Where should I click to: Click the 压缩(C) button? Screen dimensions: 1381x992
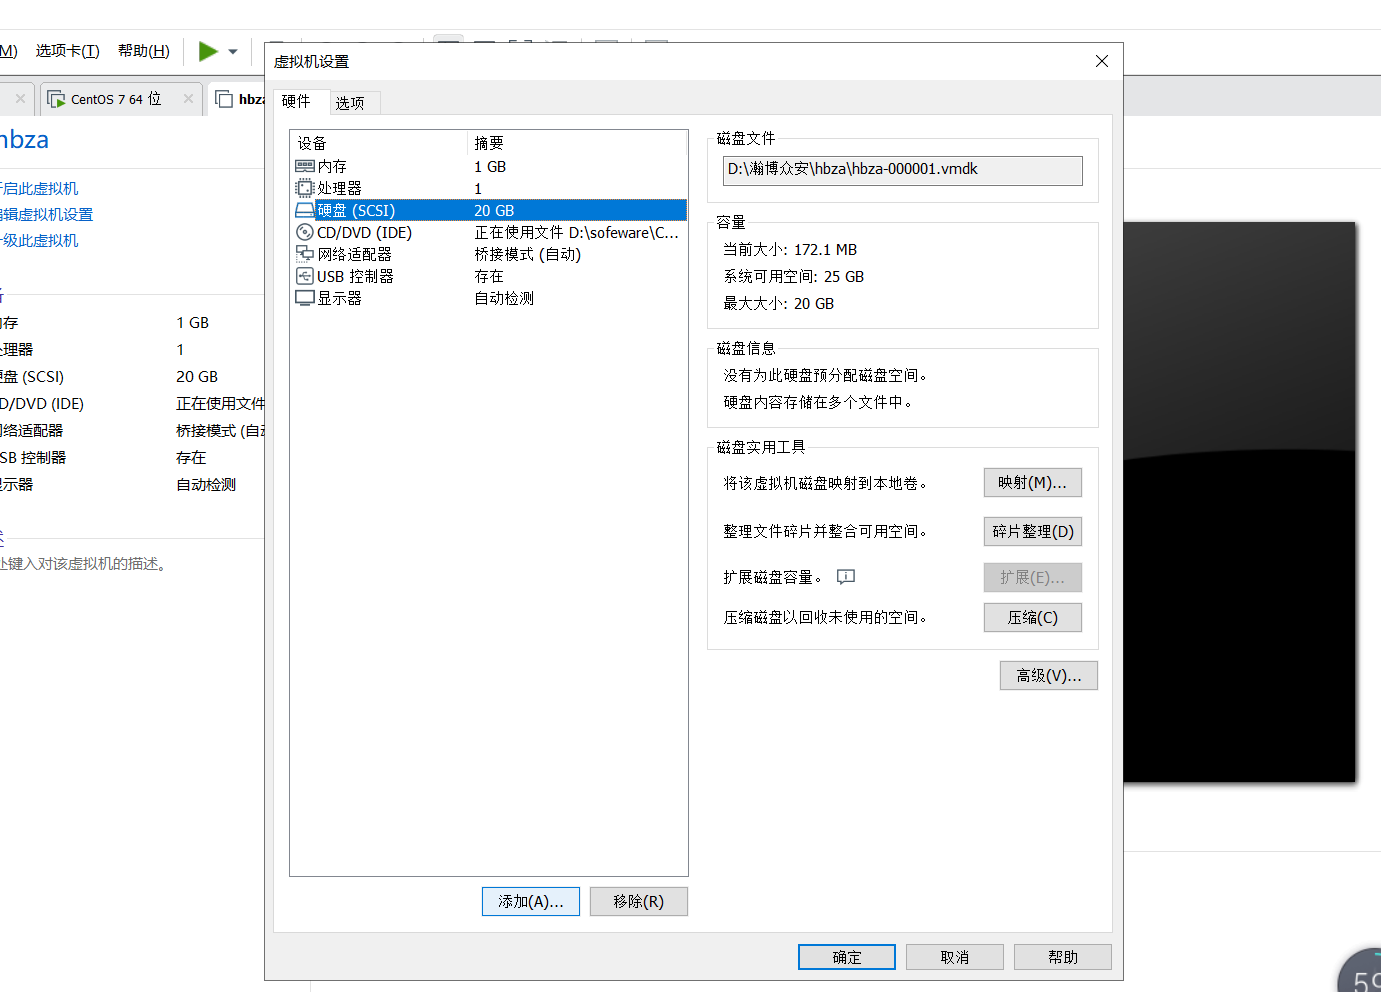(x=1033, y=617)
